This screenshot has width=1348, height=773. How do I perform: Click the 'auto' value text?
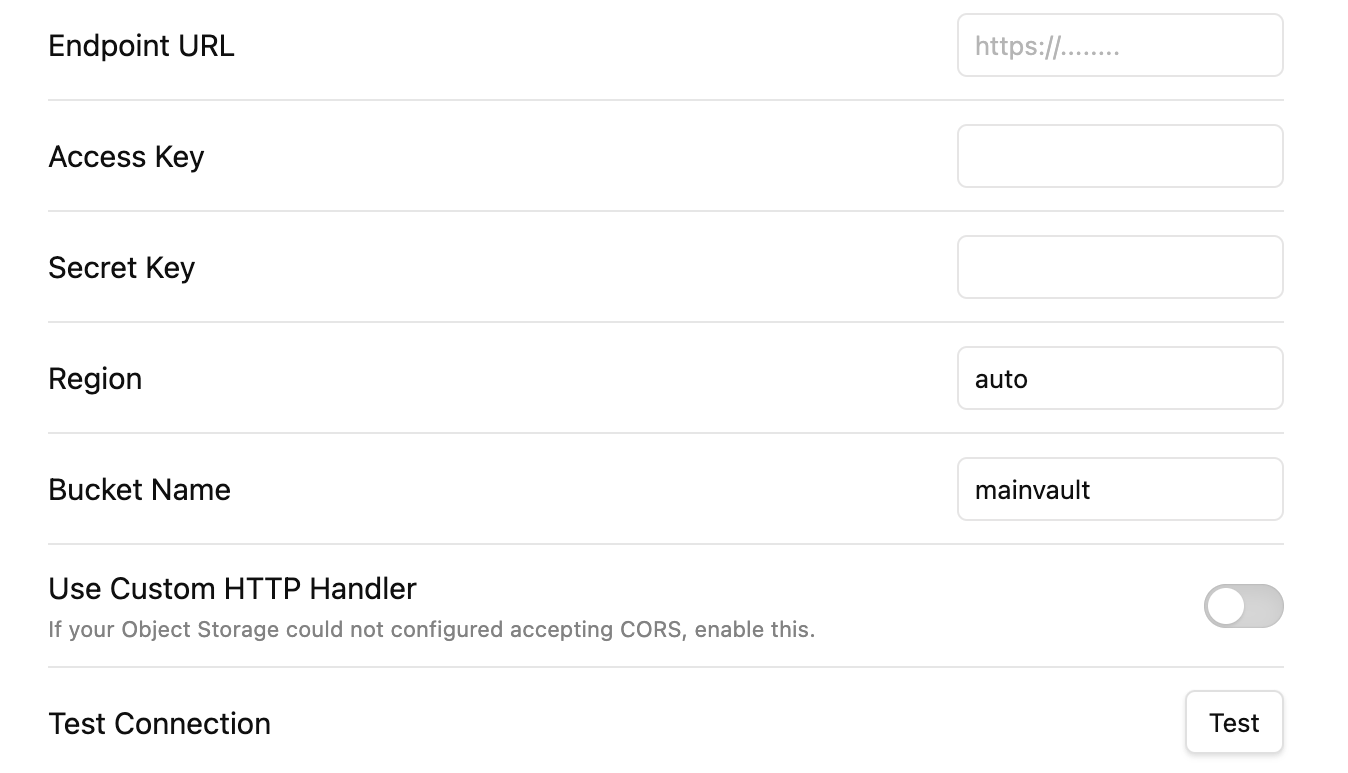[1001, 379]
